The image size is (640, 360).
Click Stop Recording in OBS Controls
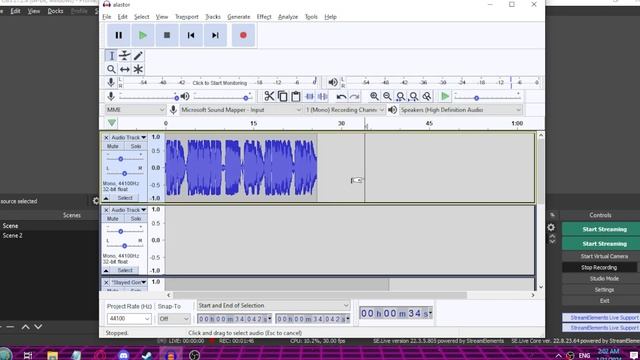(599, 267)
